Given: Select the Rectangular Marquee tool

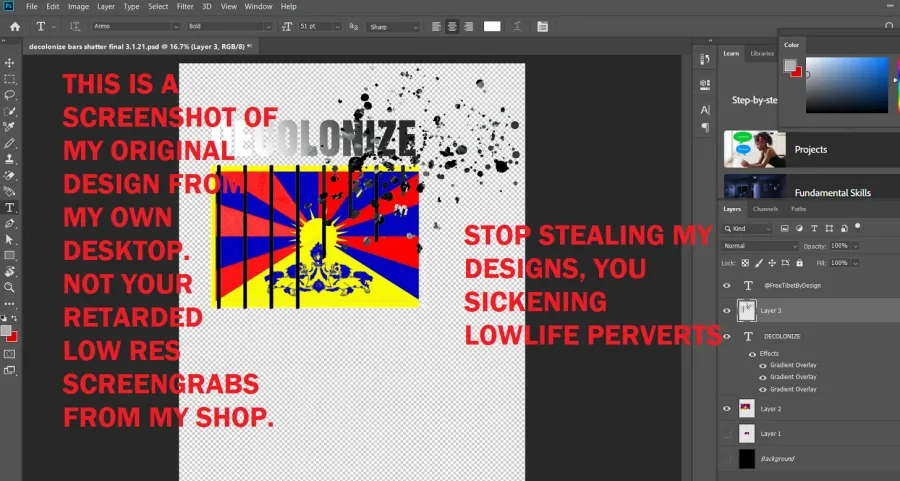Looking at the screenshot, I should click(10, 79).
